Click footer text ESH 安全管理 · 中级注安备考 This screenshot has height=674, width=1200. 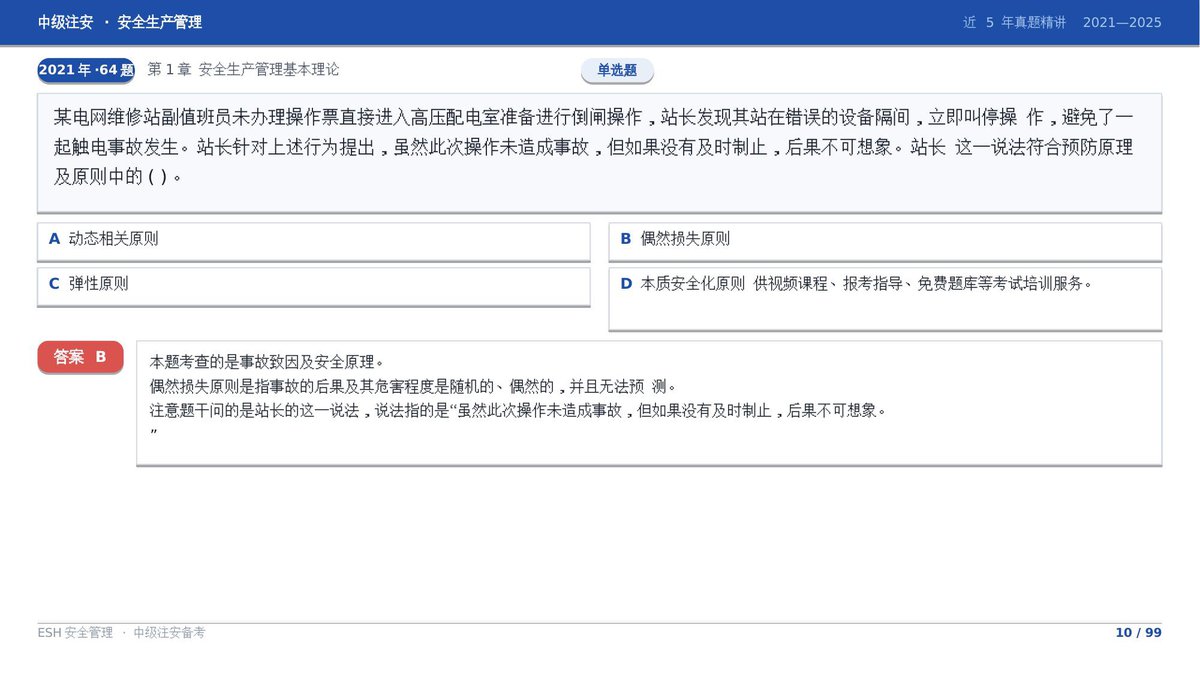[x=121, y=633]
